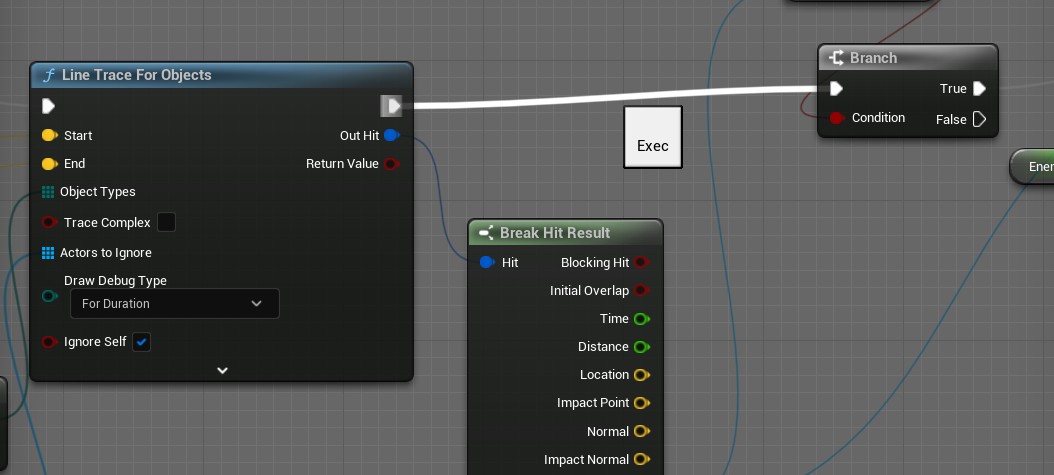Viewport: 1054px width, 475px height.
Task: Click the Hit input pin on Break Hit Result
Action: point(487,263)
